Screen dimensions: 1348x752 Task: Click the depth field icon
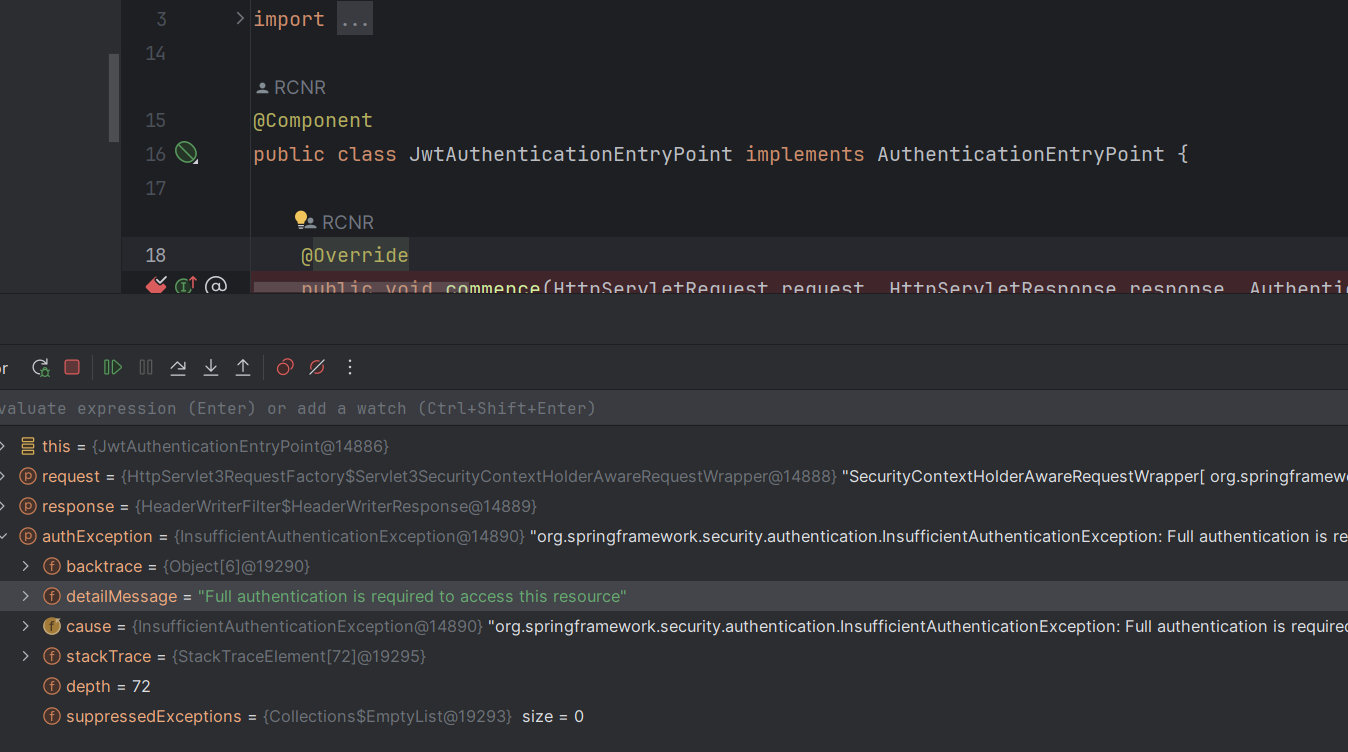pyautogui.click(x=52, y=686)
